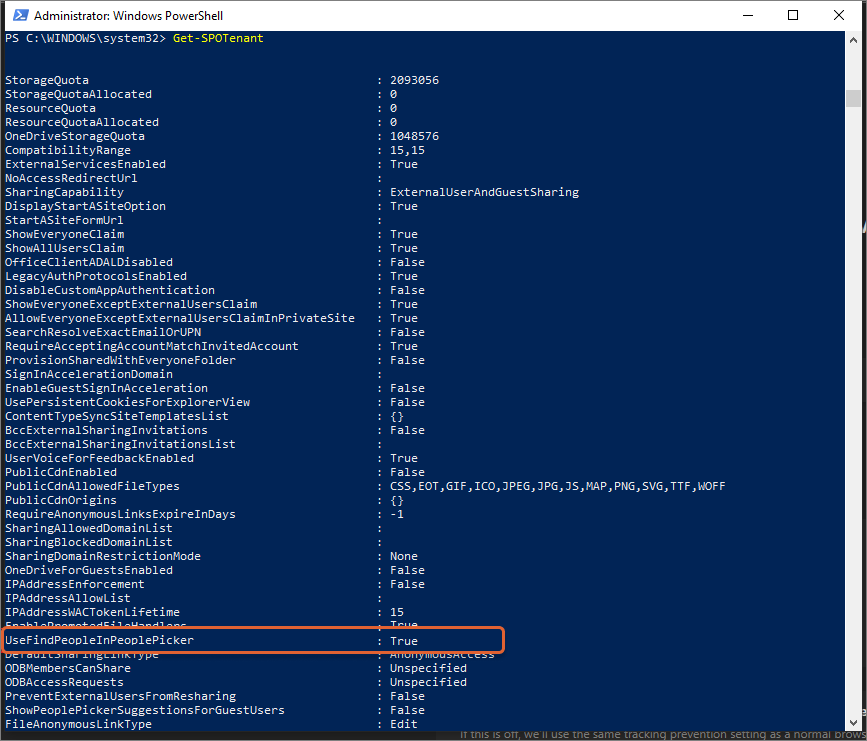Select the ProvisionSharedWithEveryoneFolder property

(121, 360)
